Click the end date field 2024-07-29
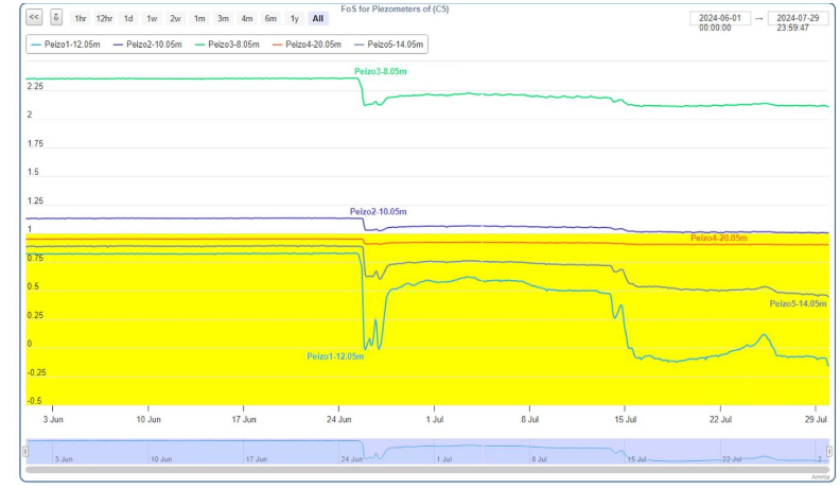This screenshot has width=840, height=490. tap(798, 22)
